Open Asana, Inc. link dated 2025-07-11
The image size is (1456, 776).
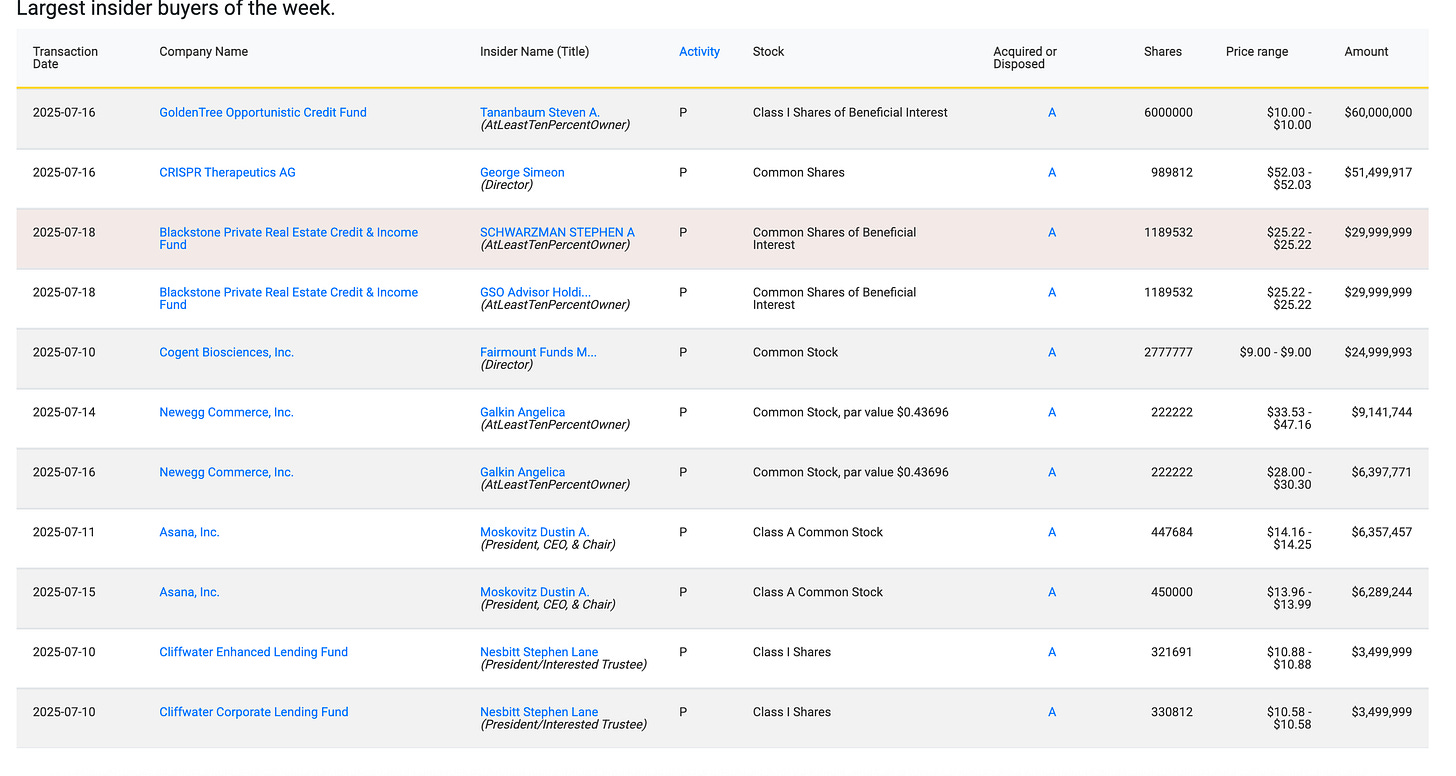(x=189, y=533)
